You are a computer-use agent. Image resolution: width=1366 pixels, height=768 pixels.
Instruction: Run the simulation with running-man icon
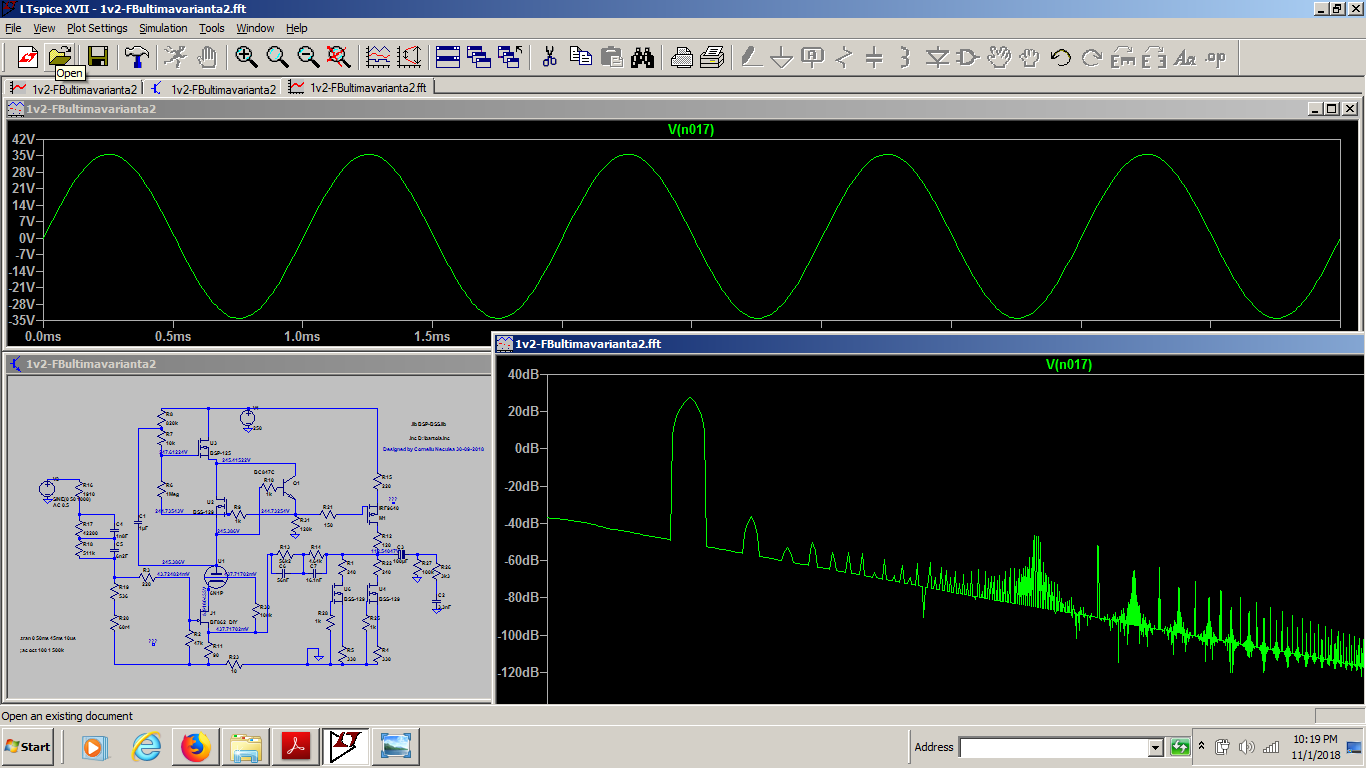coord(176,56)
